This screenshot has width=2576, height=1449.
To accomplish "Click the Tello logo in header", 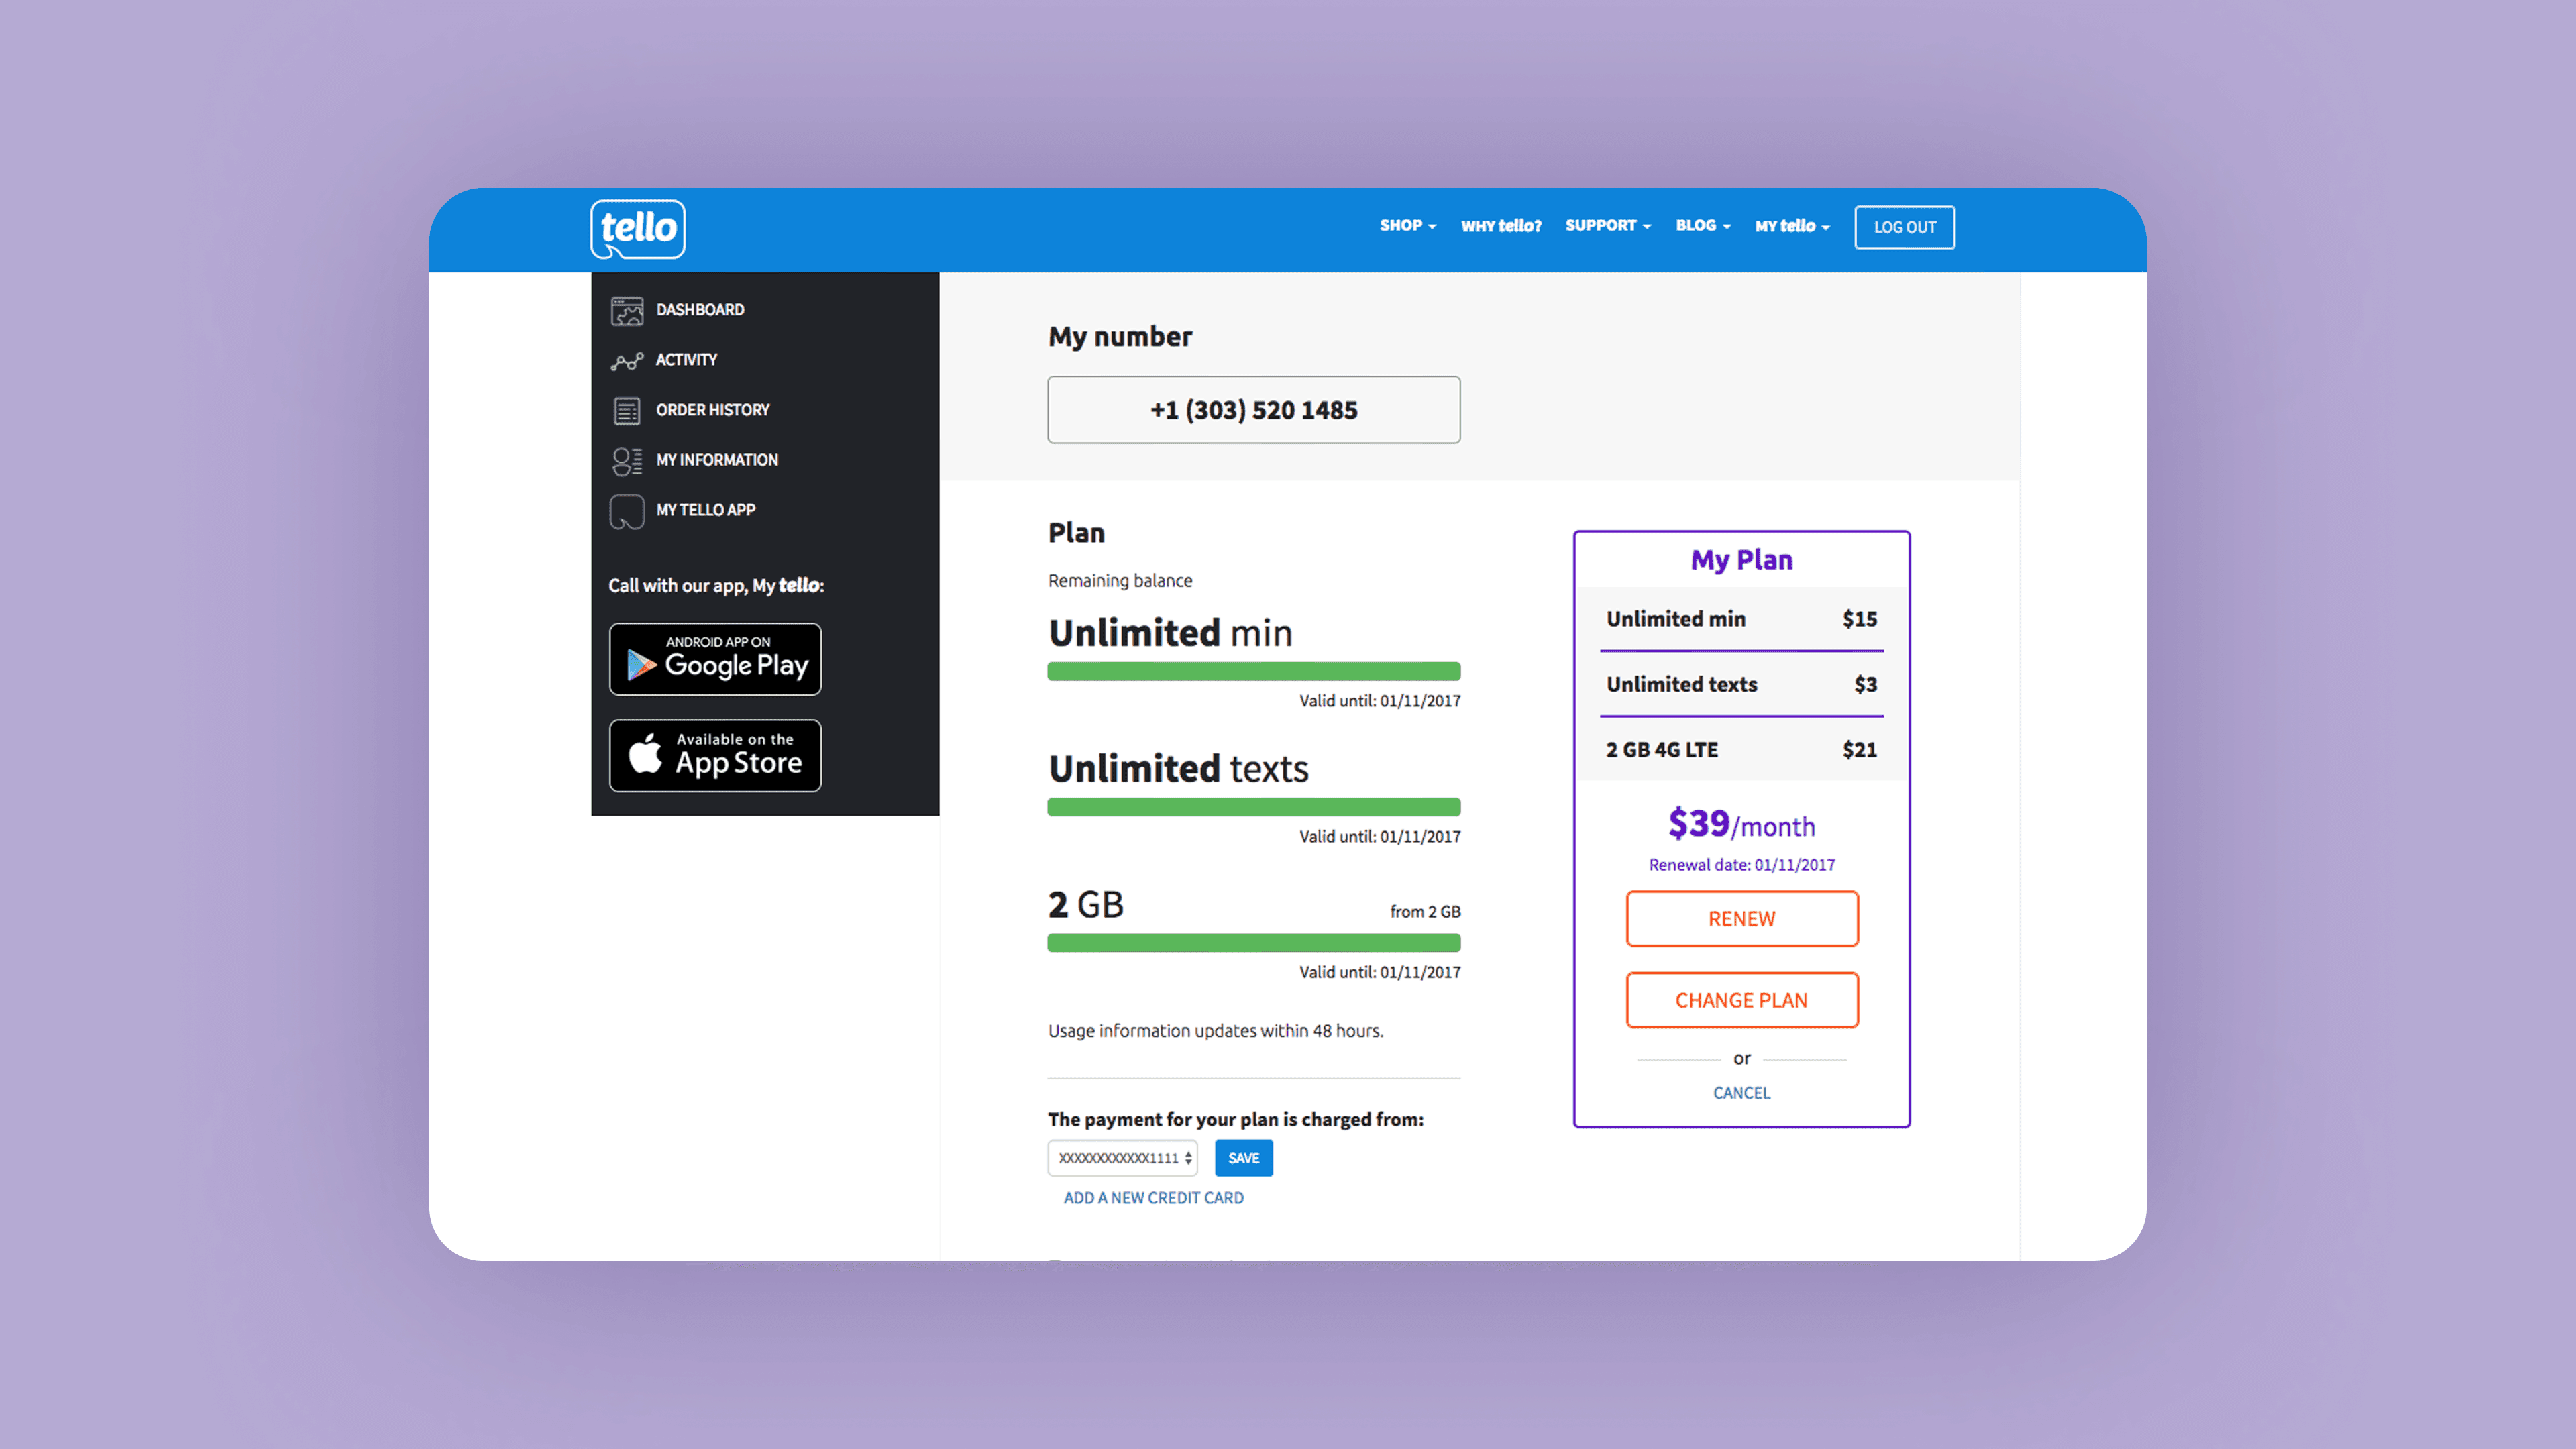I will pos(637,228).
